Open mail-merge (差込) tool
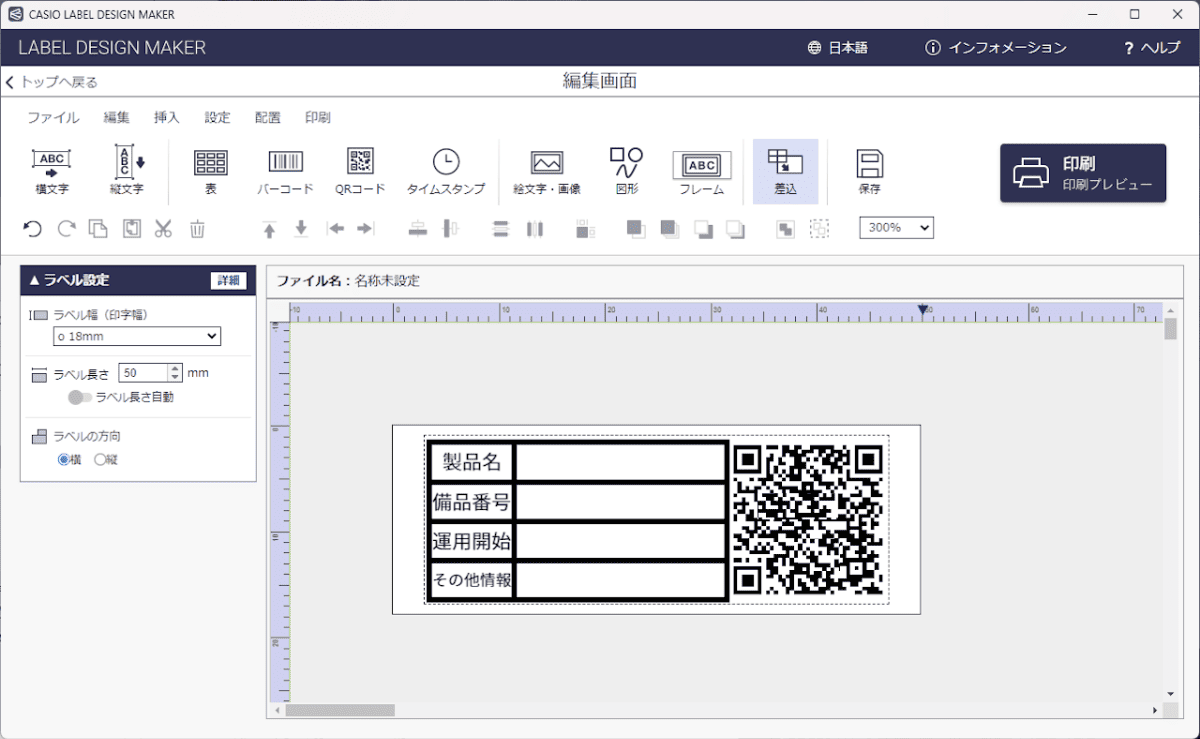The height and width of the screenshot is (739, 1200). [785, 171]
